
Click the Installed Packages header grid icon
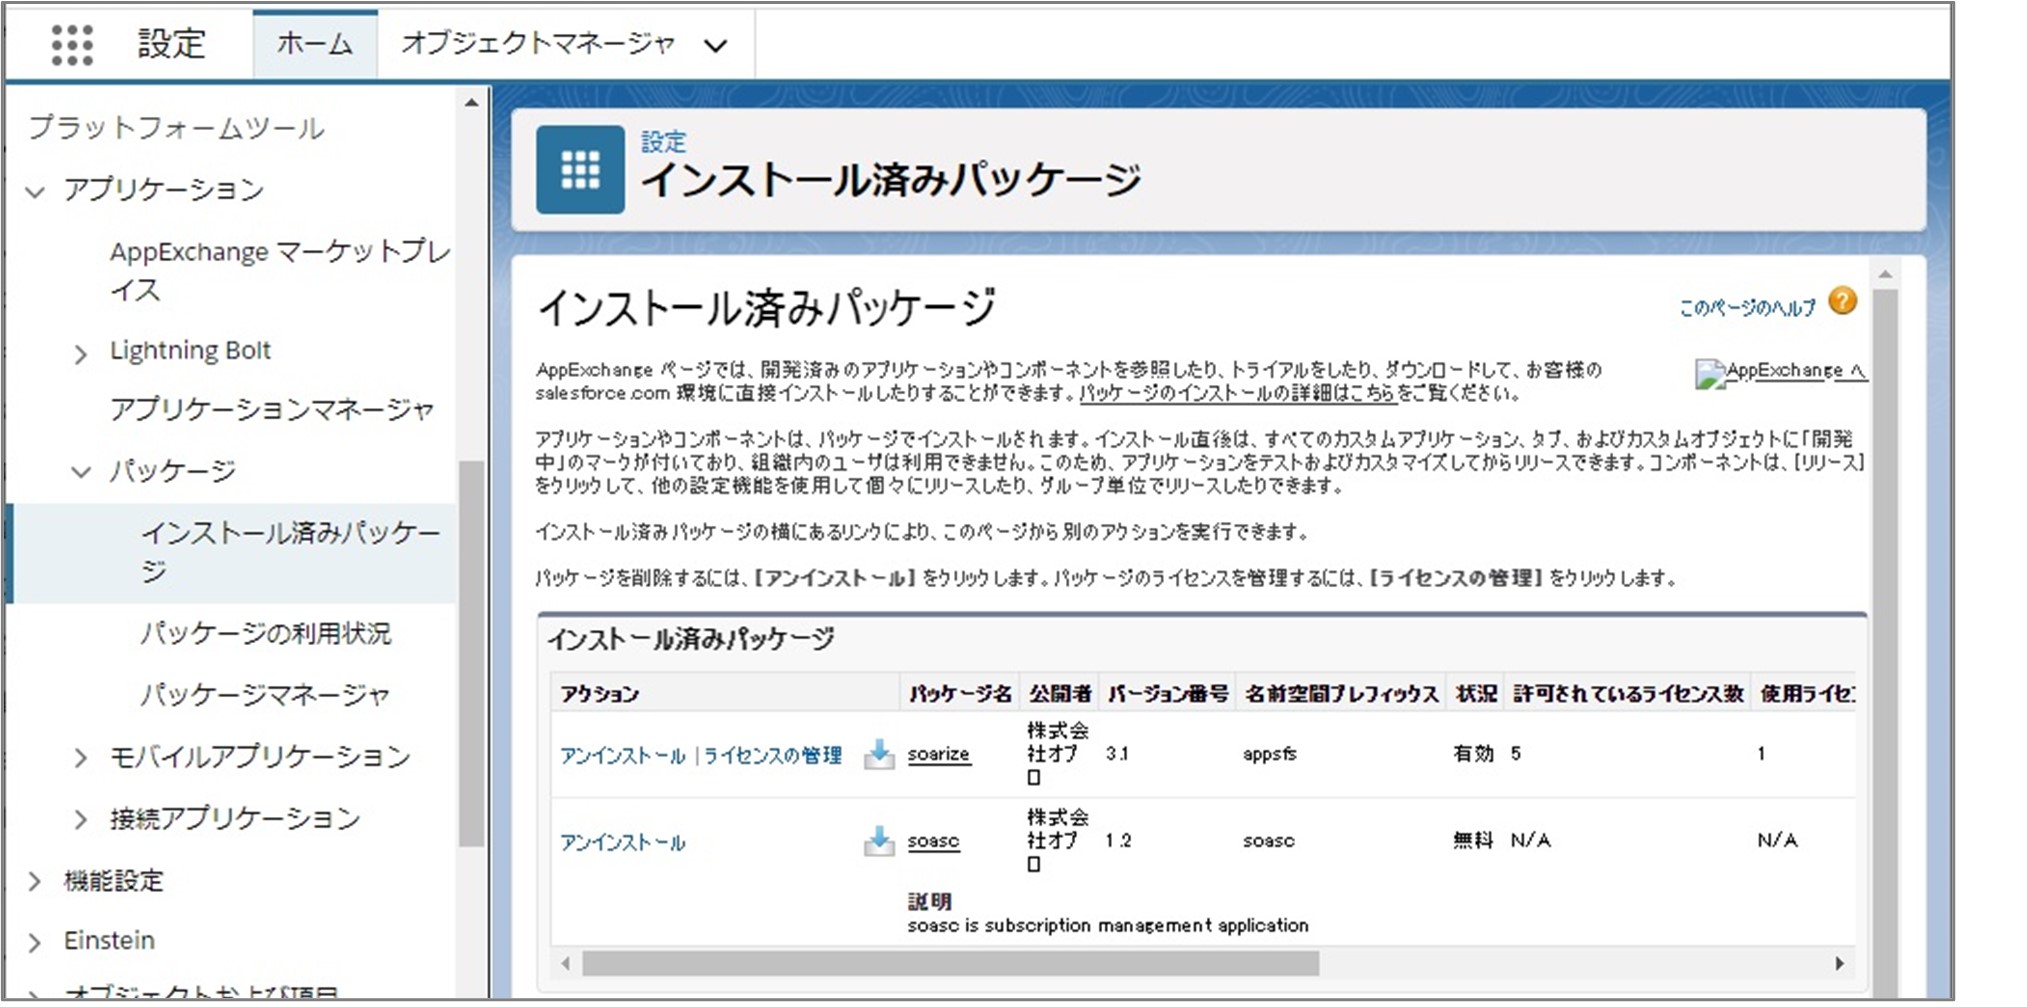580,169
